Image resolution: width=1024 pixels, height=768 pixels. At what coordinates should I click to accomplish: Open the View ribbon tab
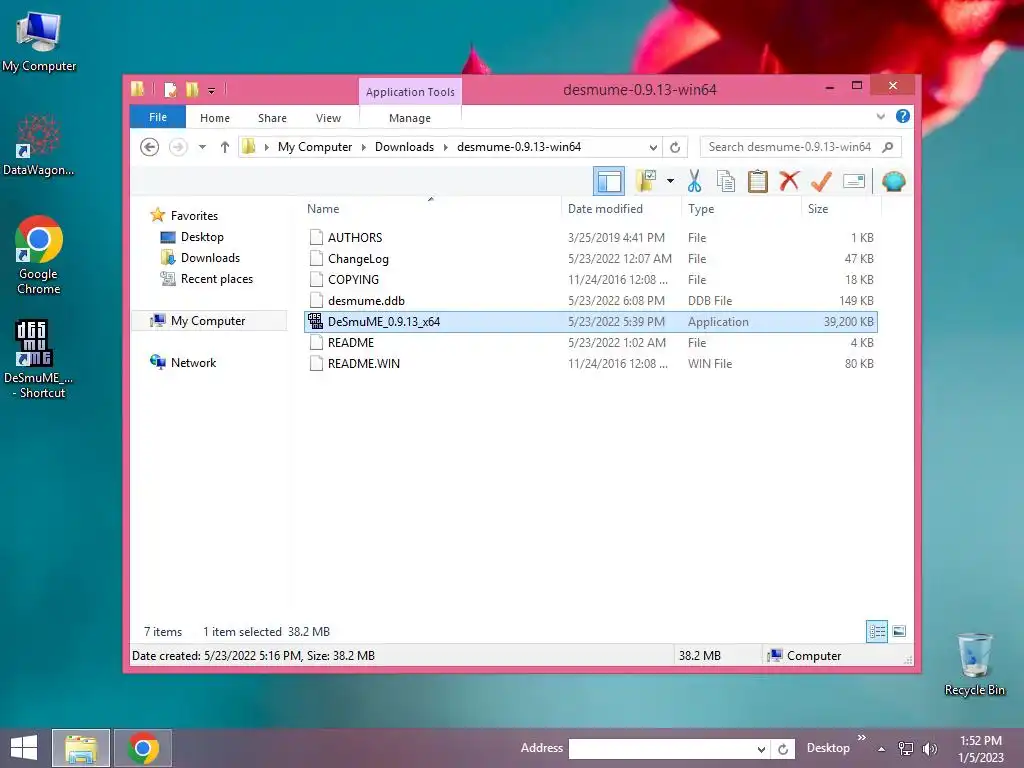(328, 118)
